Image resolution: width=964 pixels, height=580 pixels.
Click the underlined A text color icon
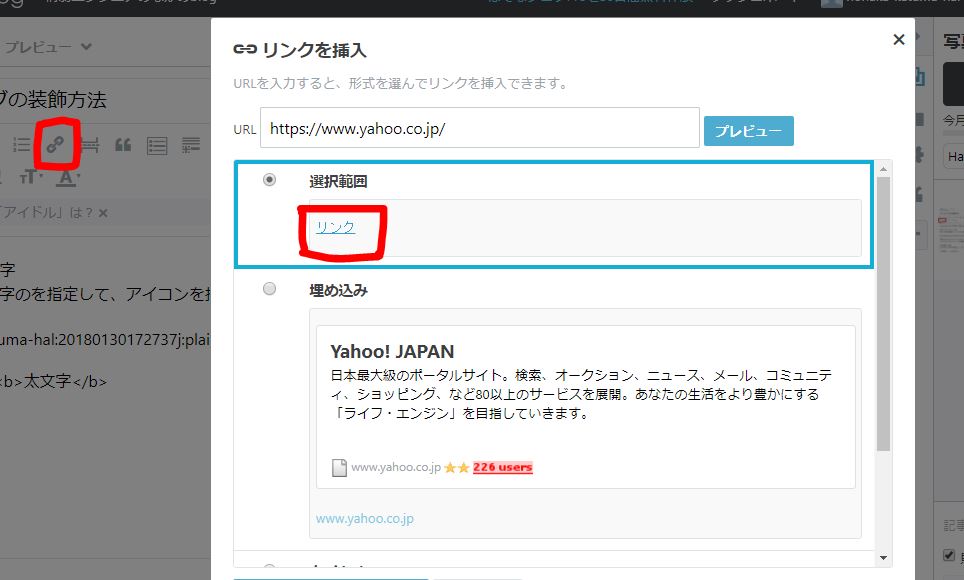[65, 178]
